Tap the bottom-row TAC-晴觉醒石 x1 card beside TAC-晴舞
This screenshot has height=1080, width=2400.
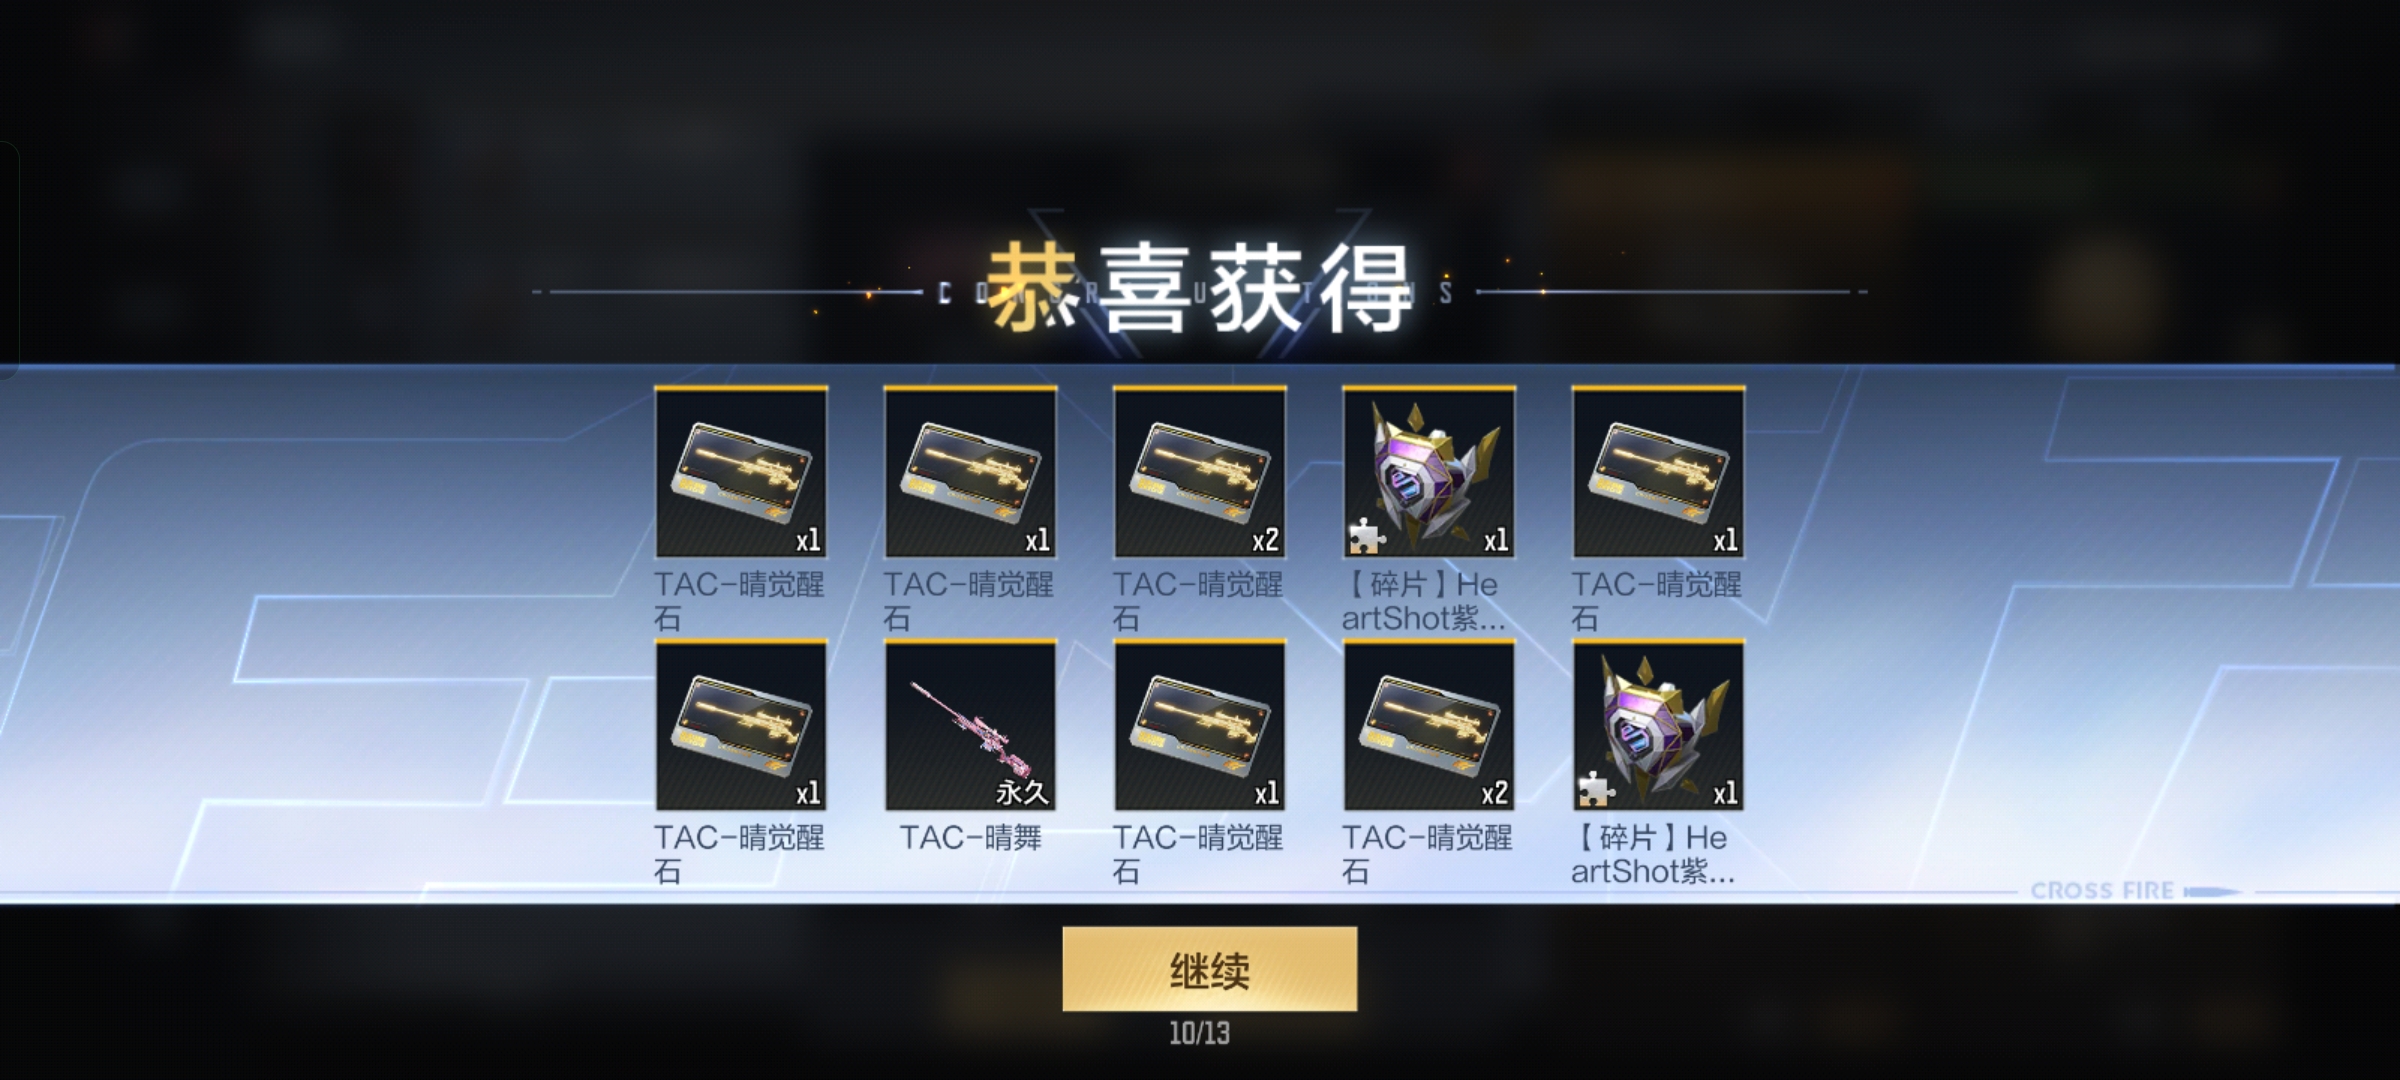(1199, 725)
